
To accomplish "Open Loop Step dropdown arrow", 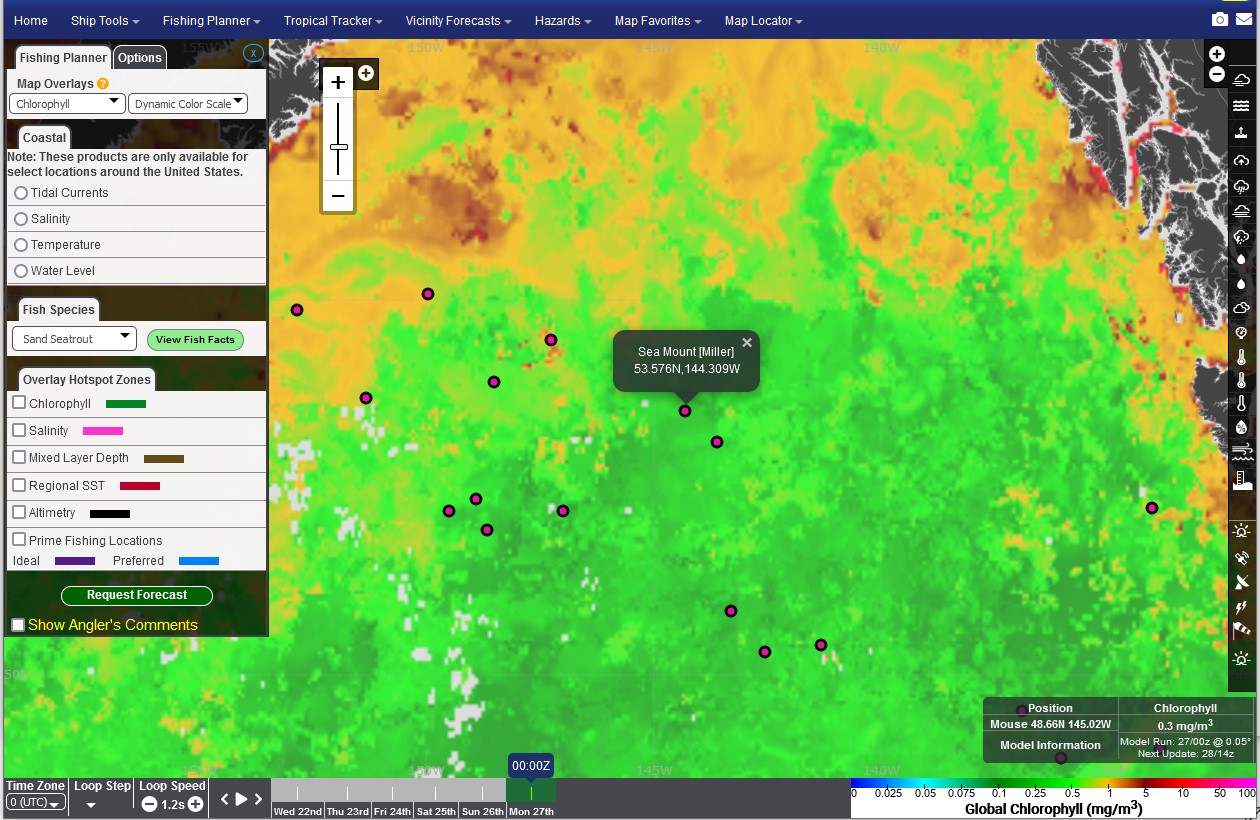I will coord(91,805).
